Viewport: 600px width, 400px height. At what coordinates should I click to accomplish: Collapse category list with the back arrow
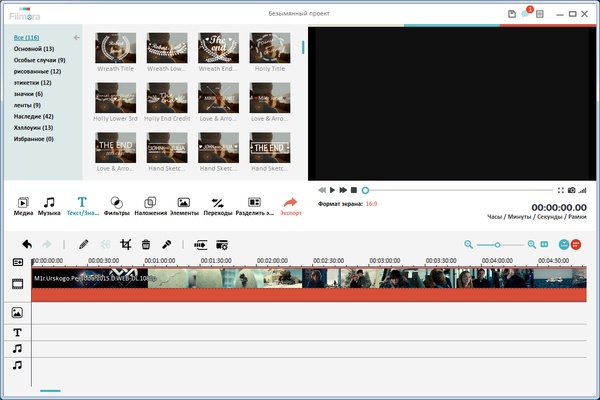[x=77, y=37]
